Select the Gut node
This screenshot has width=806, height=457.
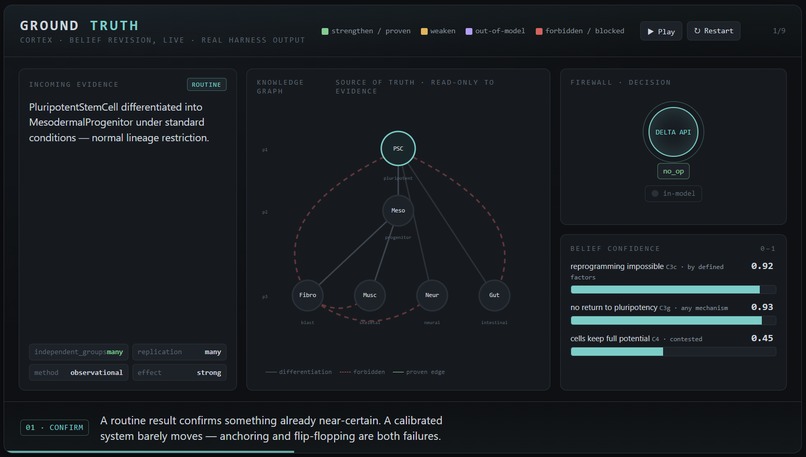point(494,295)
